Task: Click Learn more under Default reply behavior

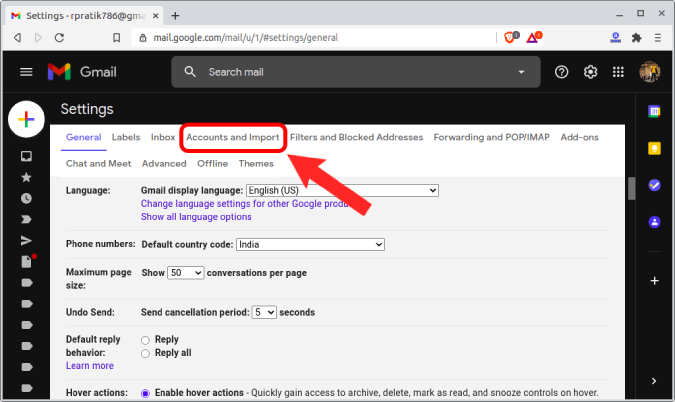Action: (90, 365)
